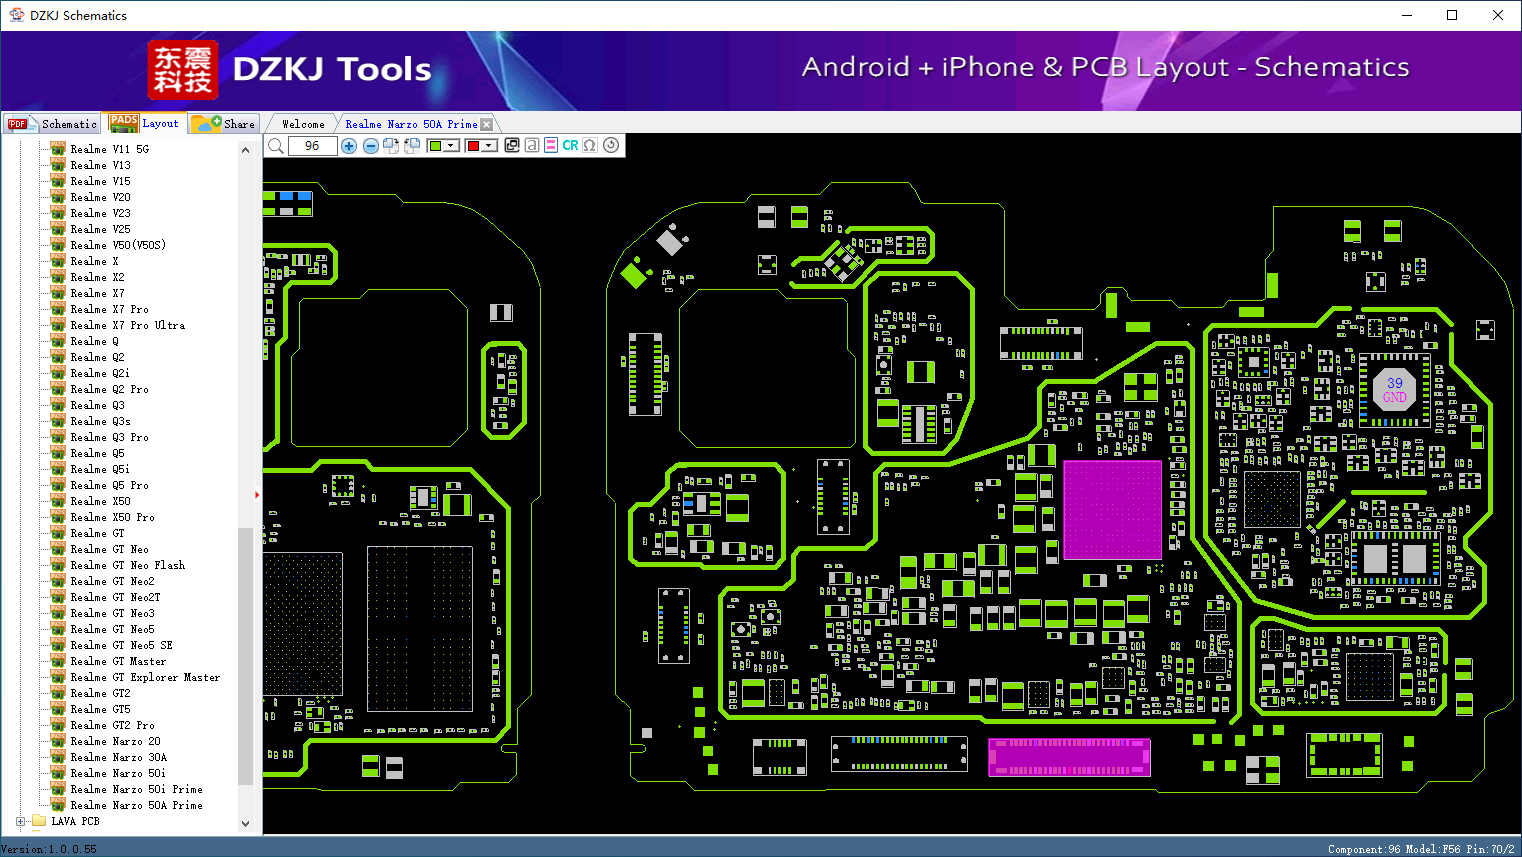Screen dimensions: 1522x857
Task: Open the Realme Narzo 20 layout
Action: click(x=115, y=742)
